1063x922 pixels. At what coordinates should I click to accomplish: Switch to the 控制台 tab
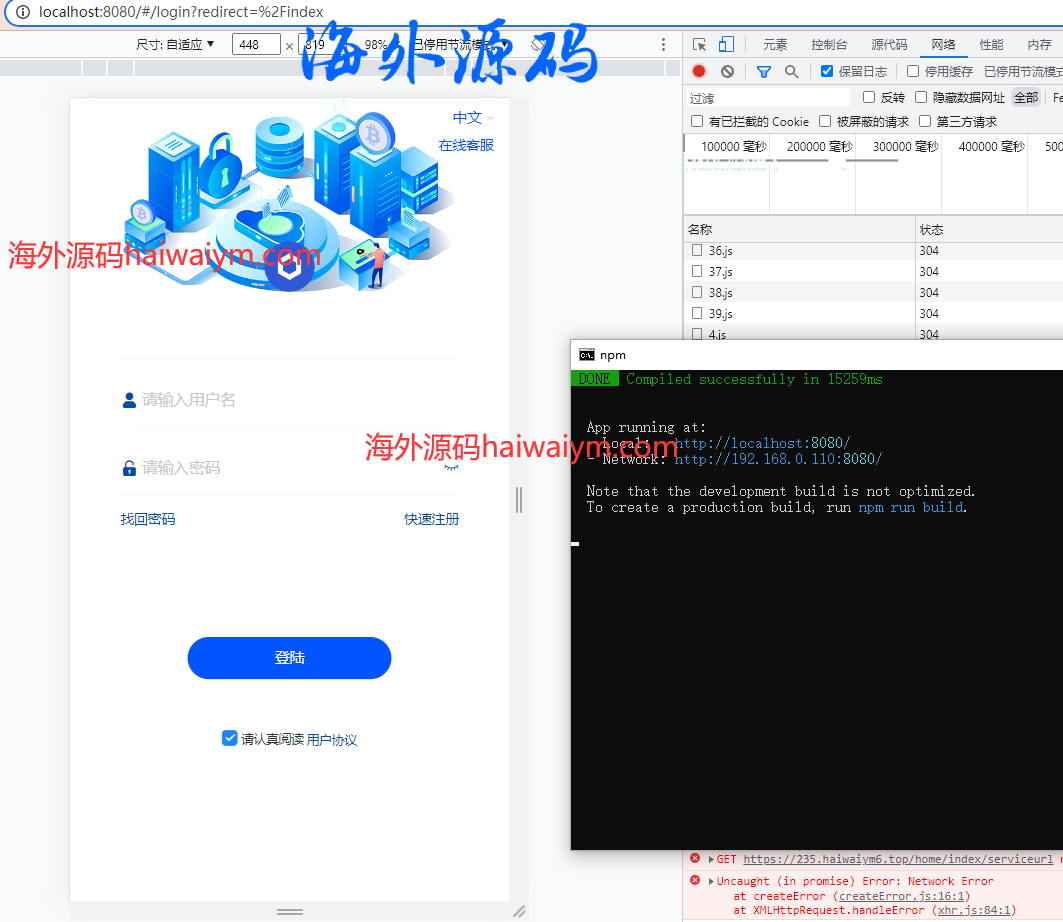tap(829, 45)
